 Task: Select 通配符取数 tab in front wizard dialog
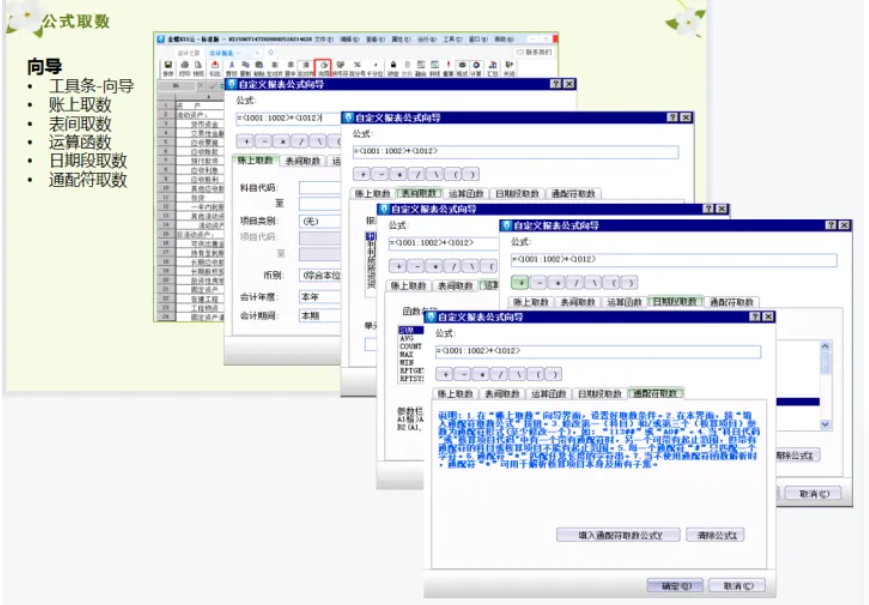pyautogui.click(x=655, y=393)
